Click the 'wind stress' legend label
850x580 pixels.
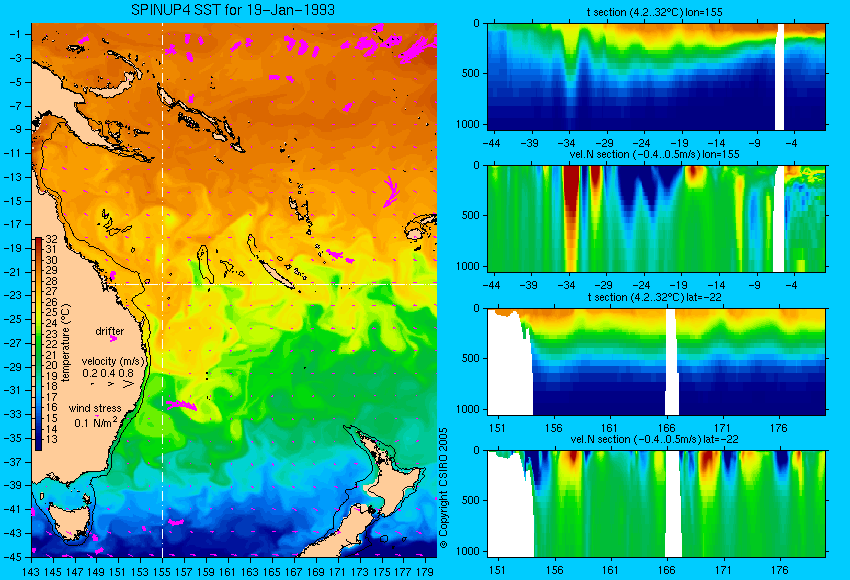[x=95, y=408]
